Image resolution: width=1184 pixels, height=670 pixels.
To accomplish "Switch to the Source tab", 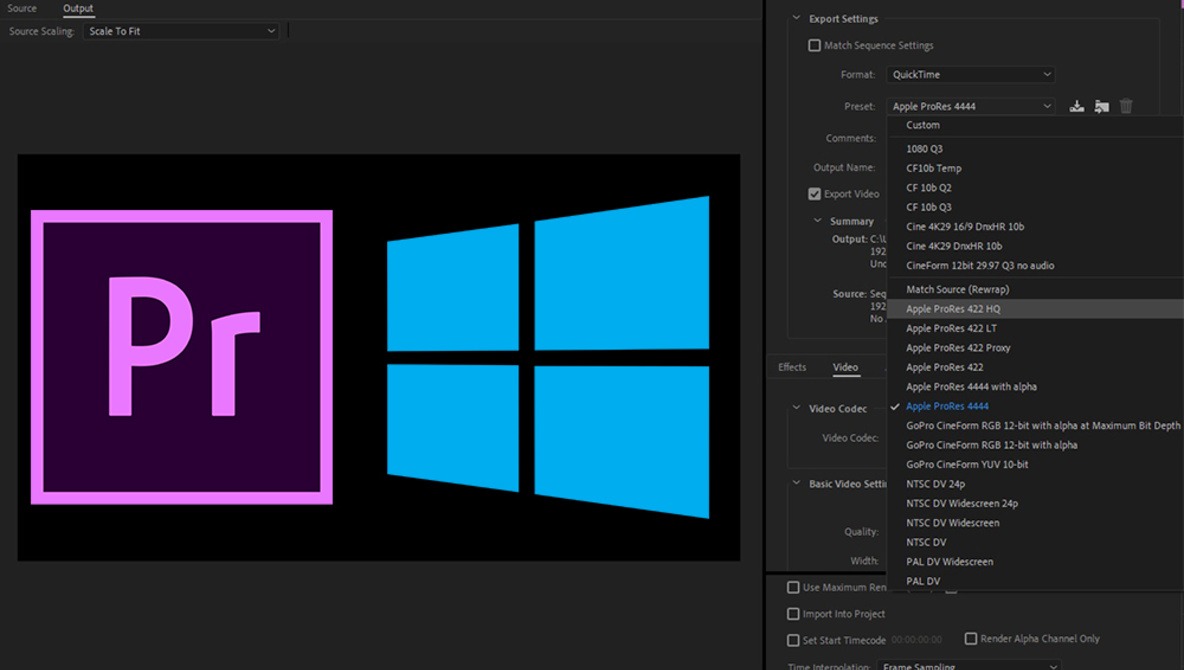I will coord(22,8).
